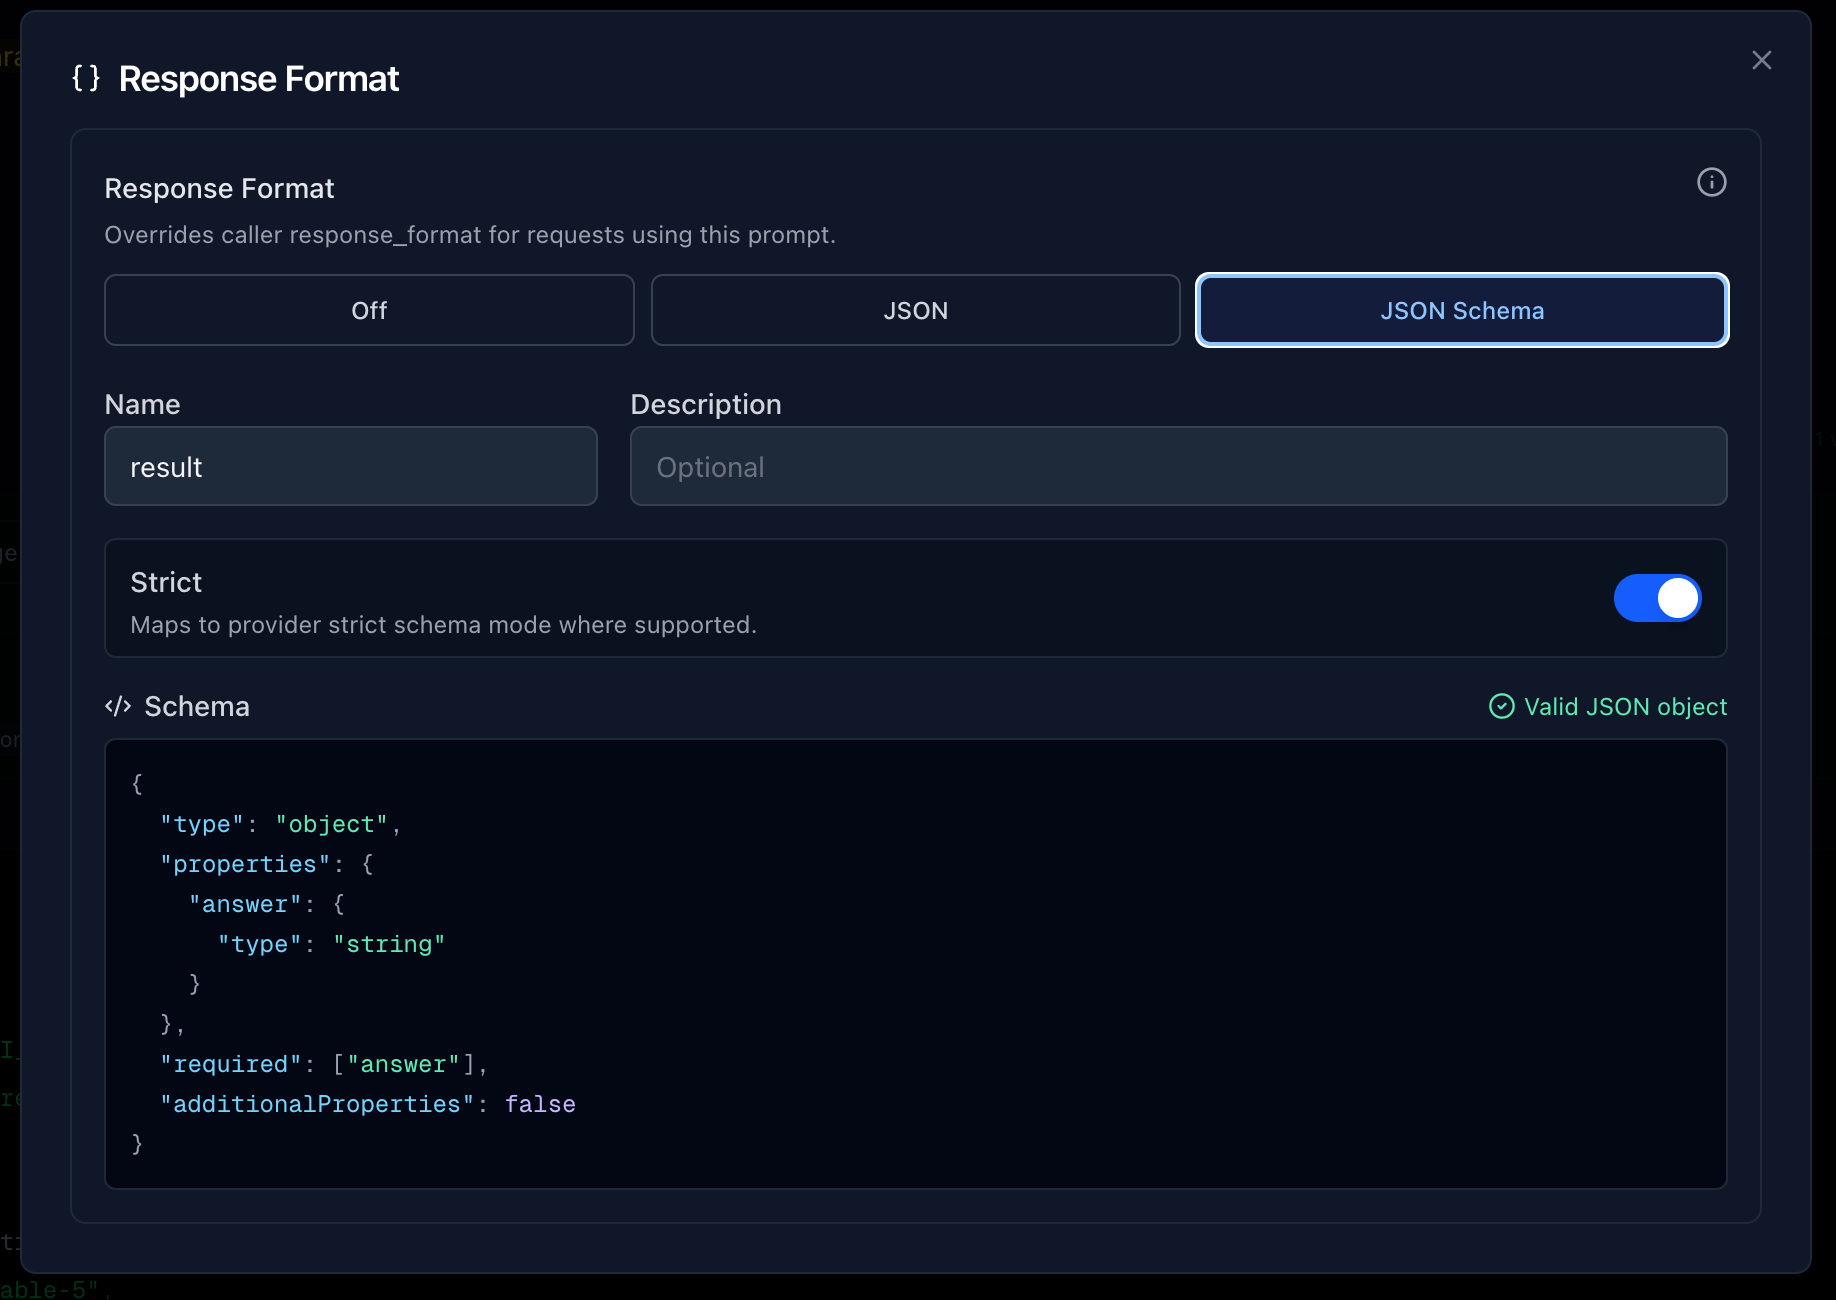Viewport: 1836px width, 1300px height.
Task: Click the Description field label
Action: [706, 404]
